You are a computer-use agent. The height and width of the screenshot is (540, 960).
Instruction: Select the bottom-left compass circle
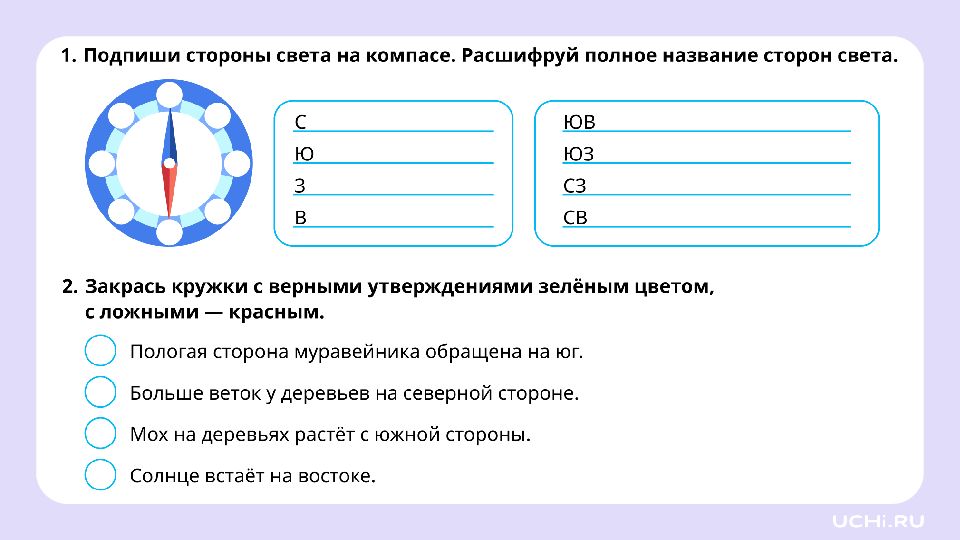[x=121, y=211]
